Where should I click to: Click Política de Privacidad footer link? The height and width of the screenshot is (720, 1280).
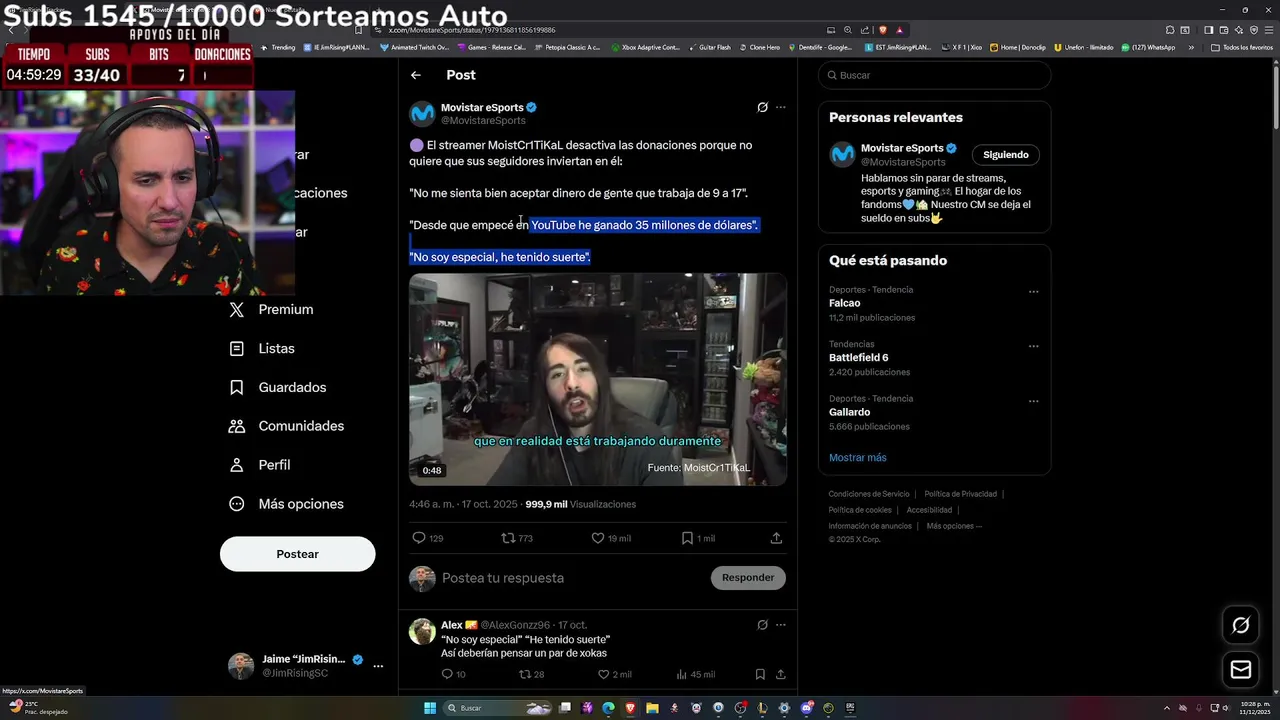coord(960,494)
